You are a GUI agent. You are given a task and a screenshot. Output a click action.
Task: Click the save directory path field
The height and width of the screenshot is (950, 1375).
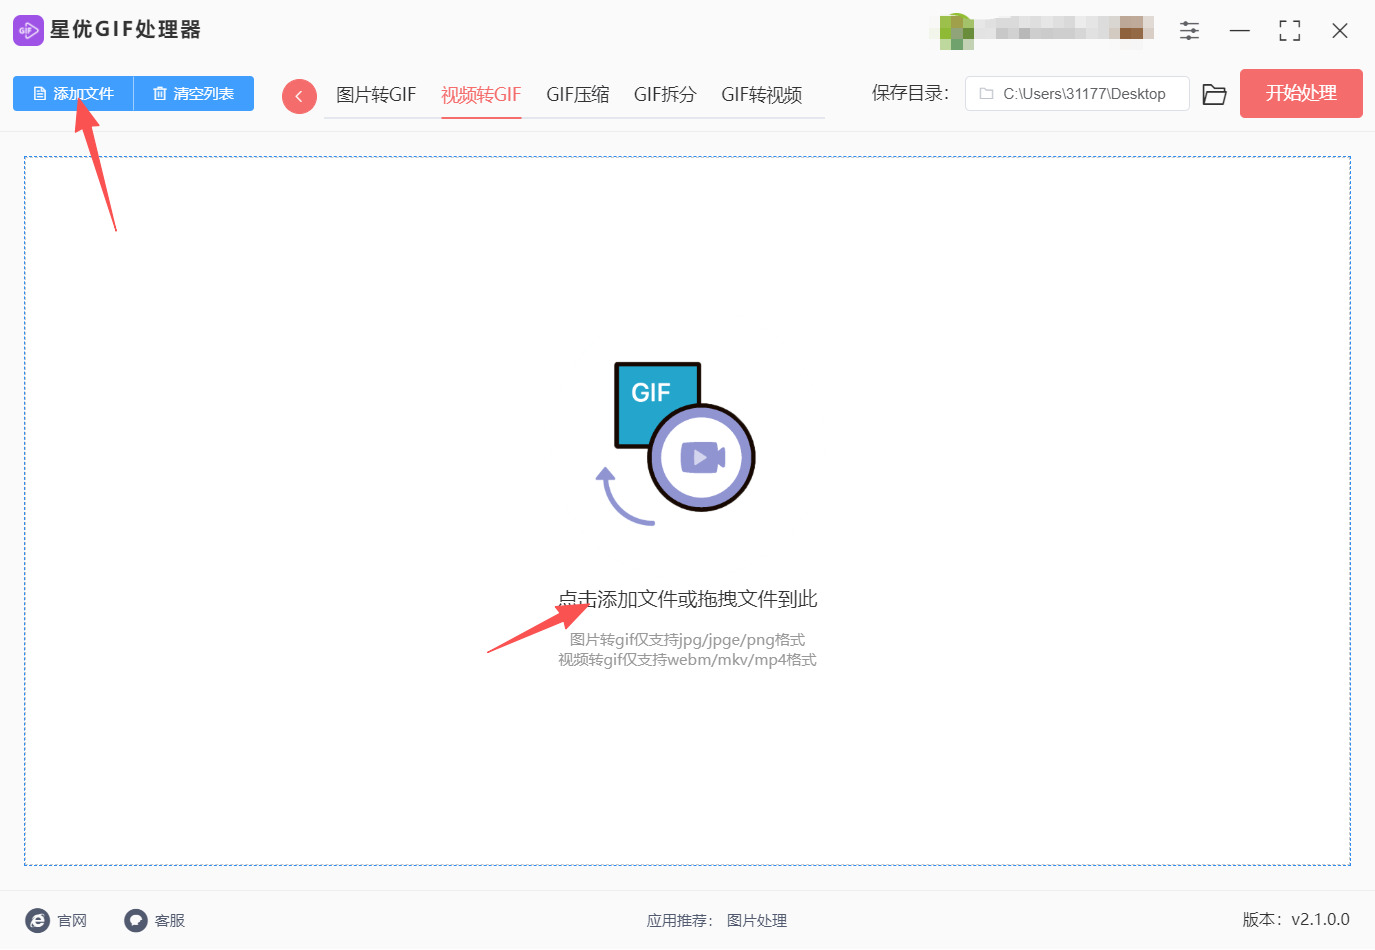tap(1077, 94)
